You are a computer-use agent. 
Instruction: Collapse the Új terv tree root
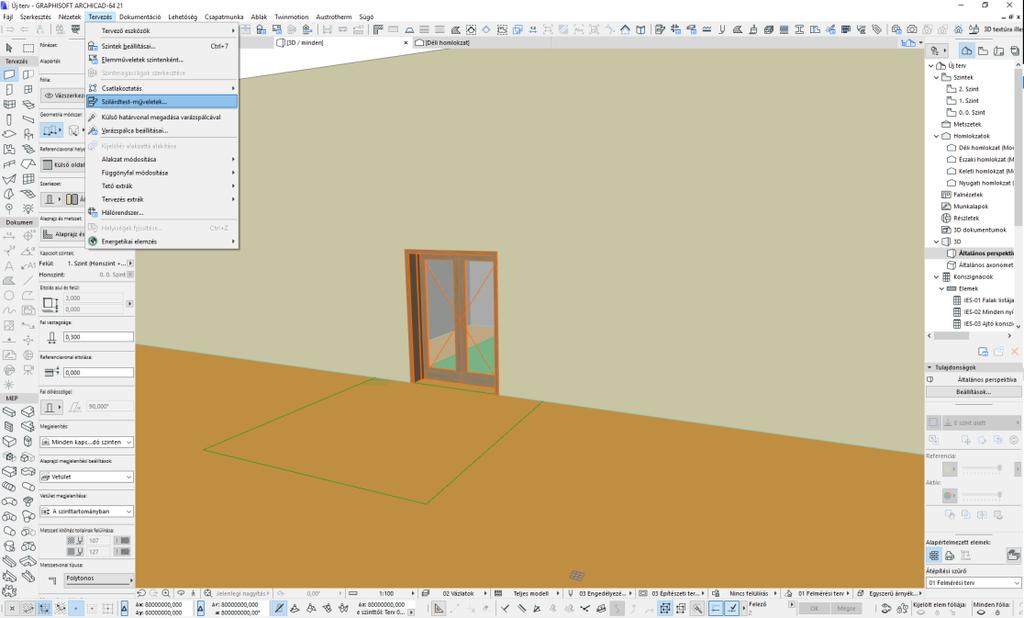tap(931, 66)
